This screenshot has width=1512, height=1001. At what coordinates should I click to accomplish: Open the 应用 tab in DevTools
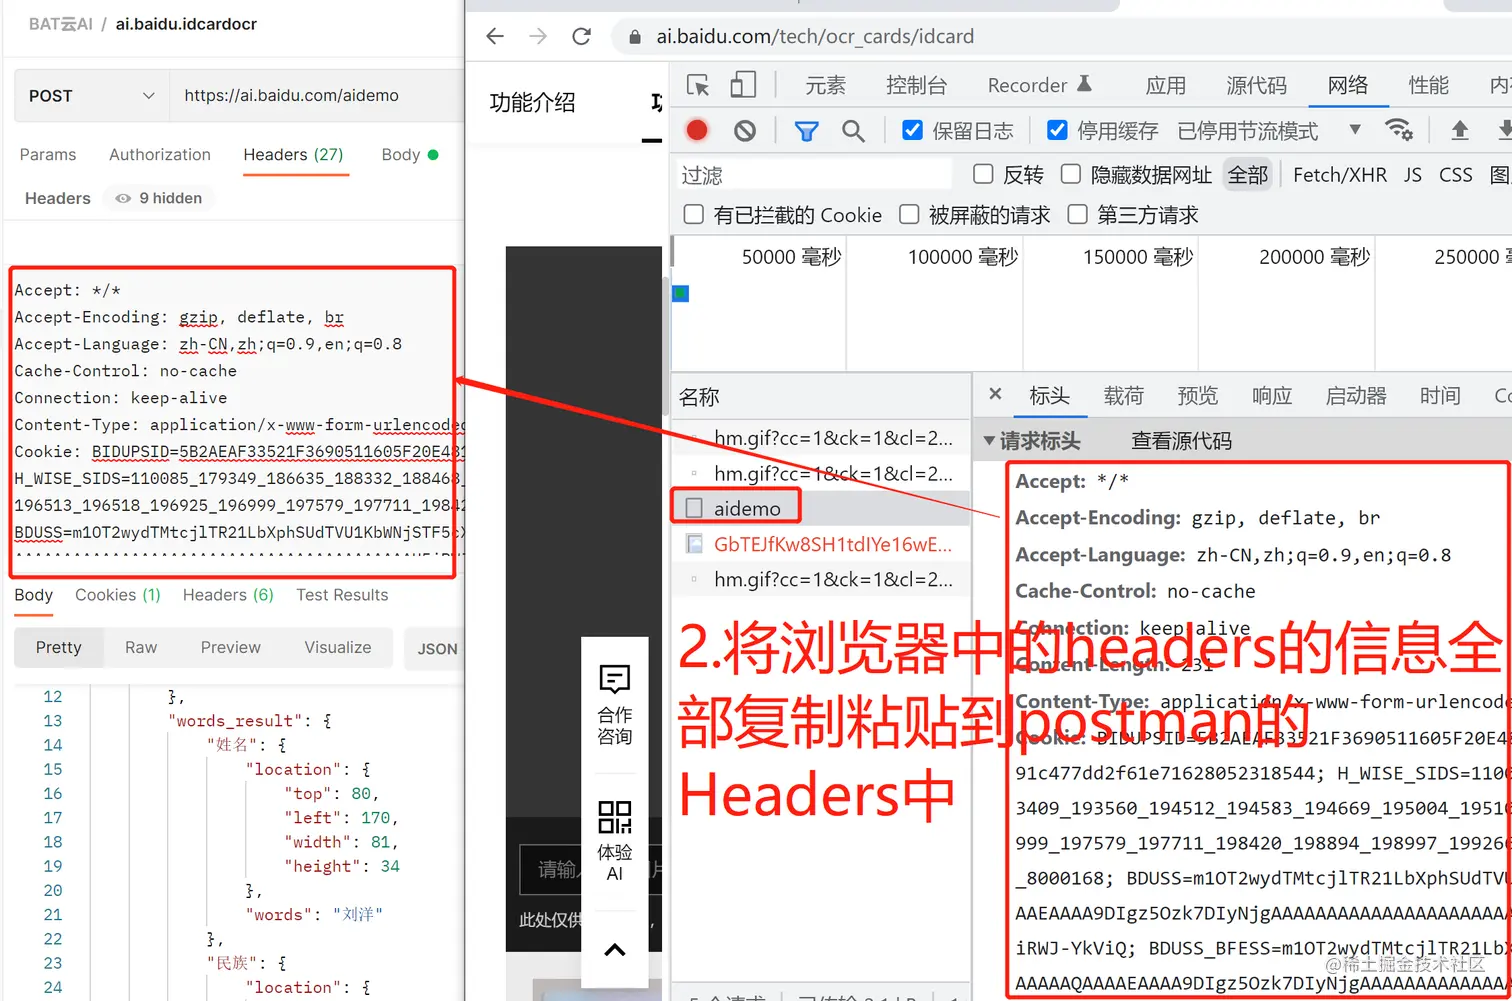[1166, 86]
